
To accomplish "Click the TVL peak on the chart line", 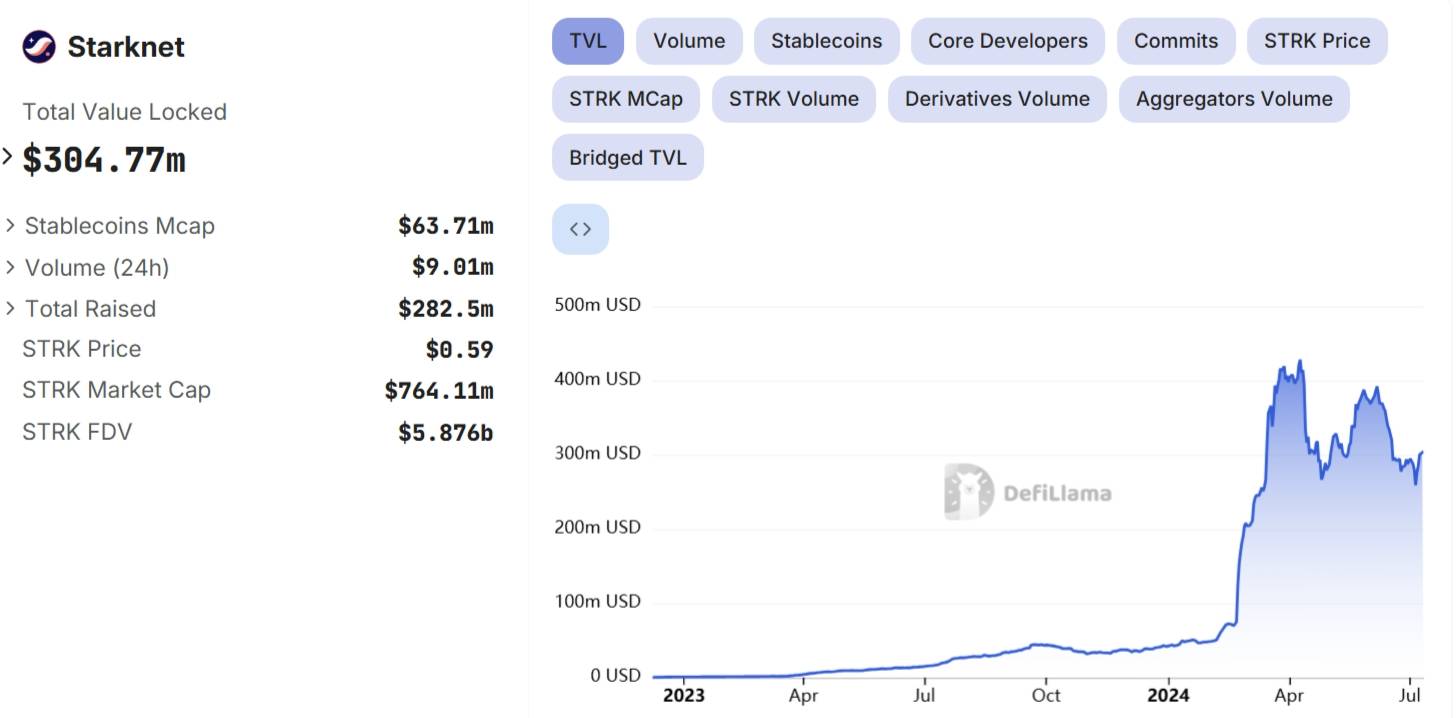I will (1300, 361).
